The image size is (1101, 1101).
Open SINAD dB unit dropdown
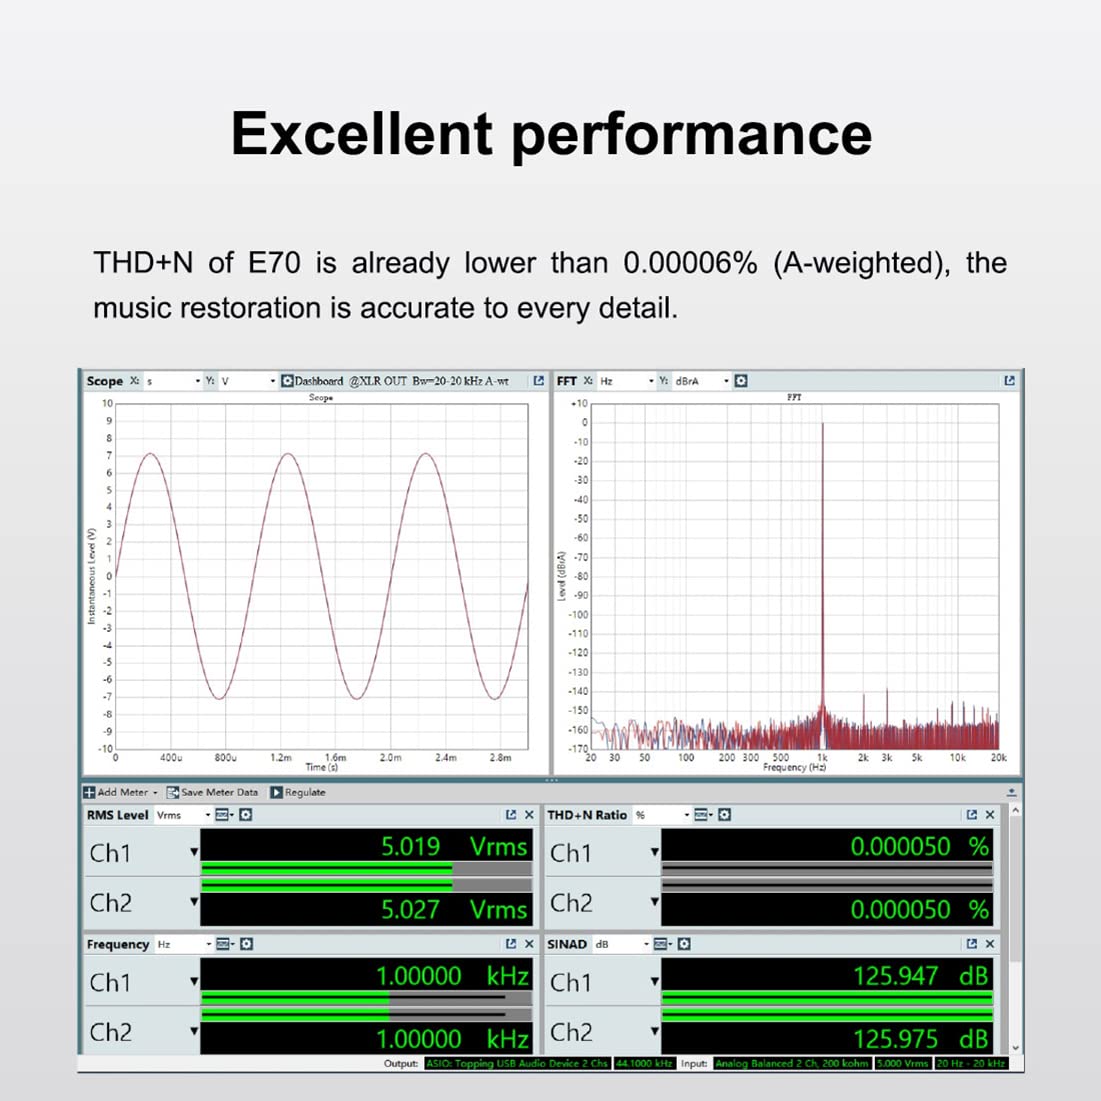tap(621, 944)
